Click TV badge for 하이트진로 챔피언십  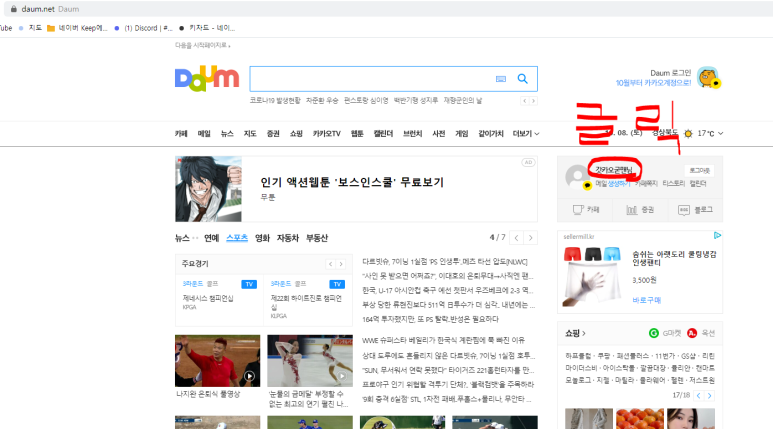[x=337, y=284]
